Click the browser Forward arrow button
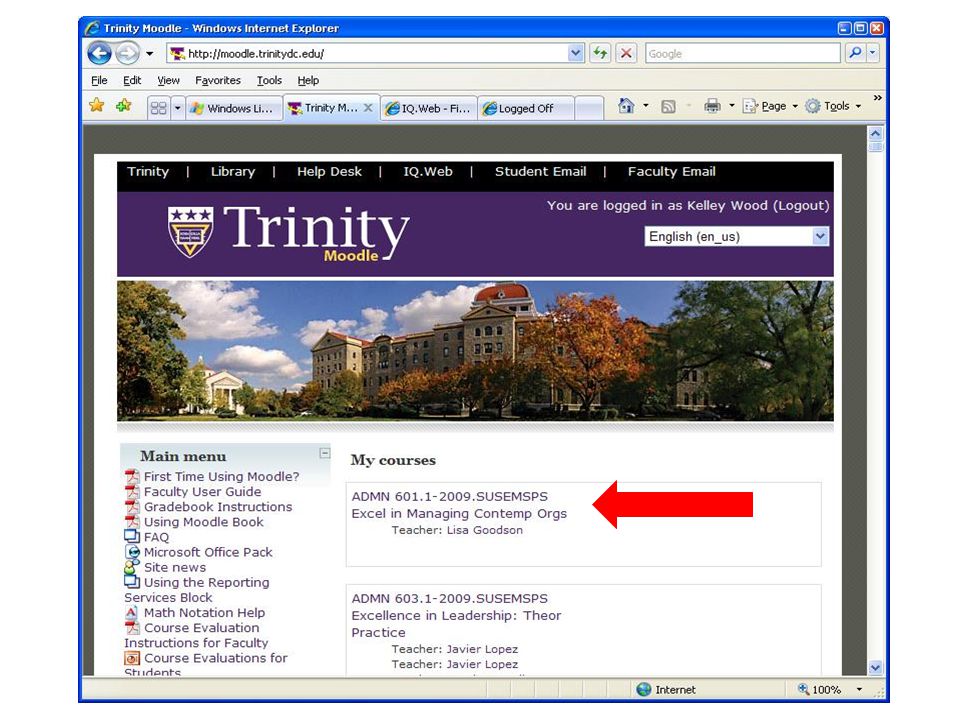Viewport: 960px width, 720px height. pos(127,53)
